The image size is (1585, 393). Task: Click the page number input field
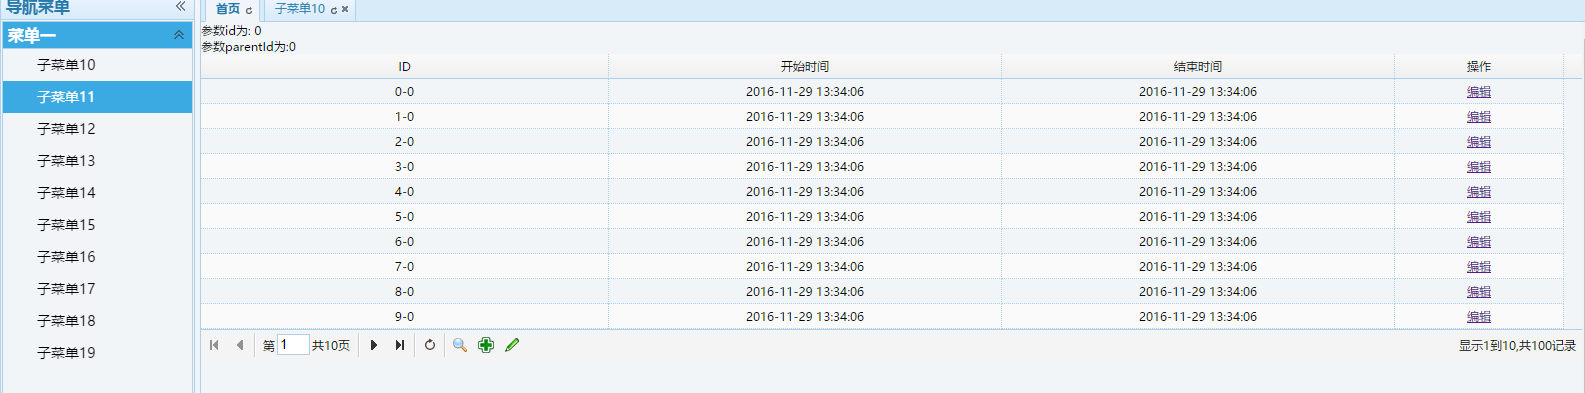(x=293, y=345)
